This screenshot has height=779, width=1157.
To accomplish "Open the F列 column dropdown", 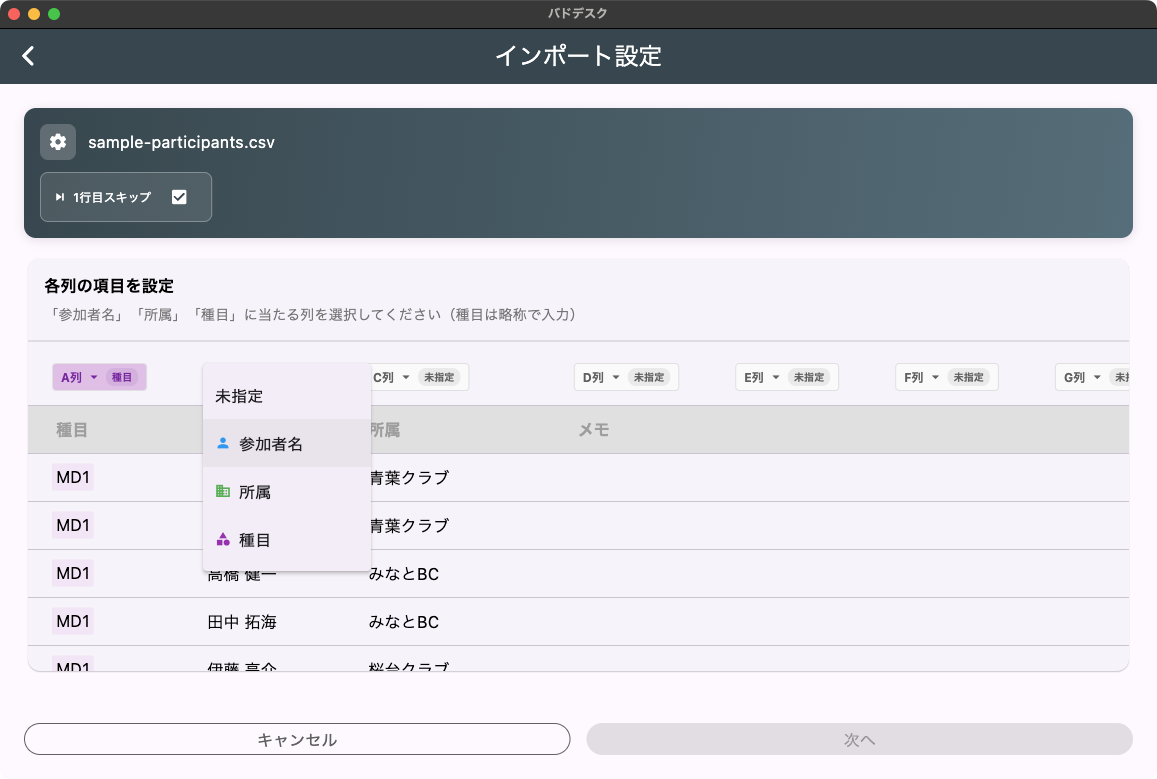I will [x=947, y=377].
